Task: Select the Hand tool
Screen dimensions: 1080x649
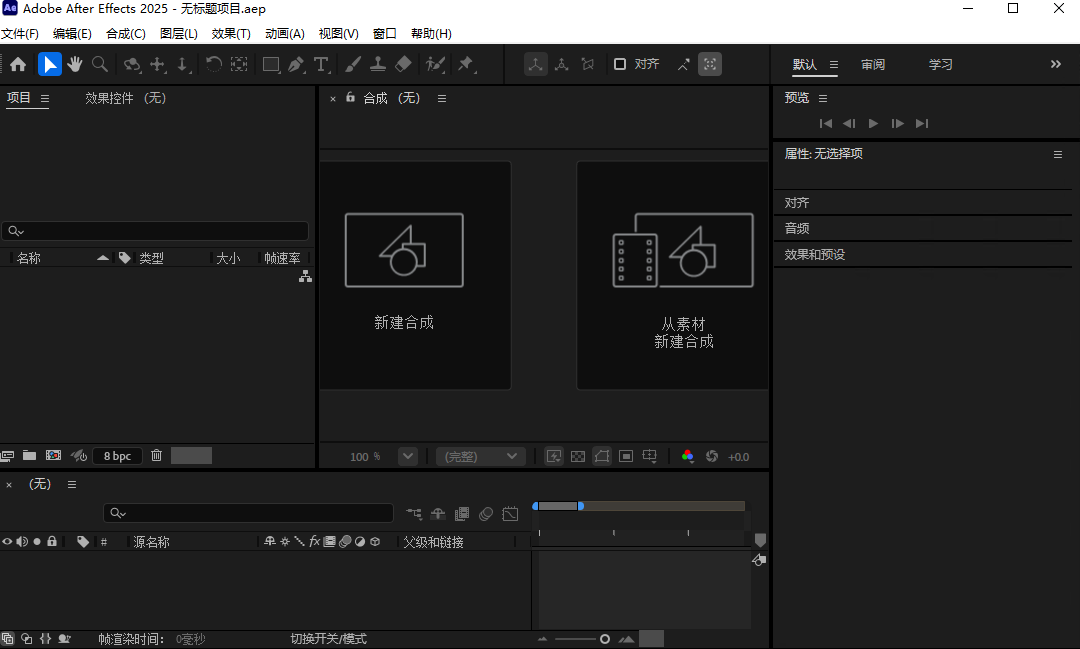Action: pos(74,64)
